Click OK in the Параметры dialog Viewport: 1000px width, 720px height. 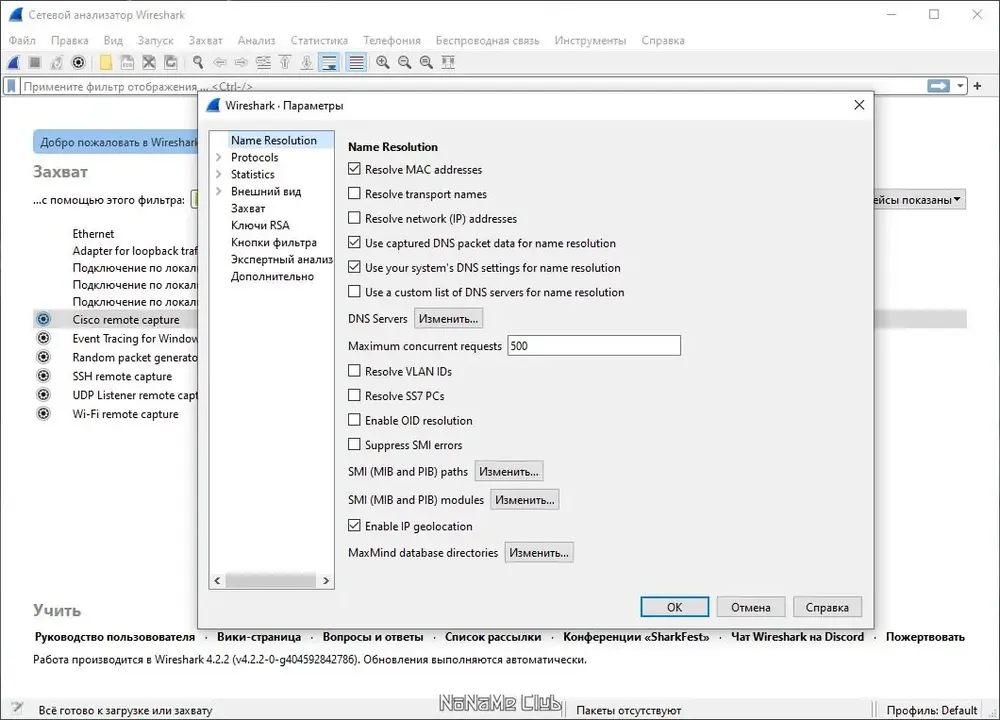(674, 607)
